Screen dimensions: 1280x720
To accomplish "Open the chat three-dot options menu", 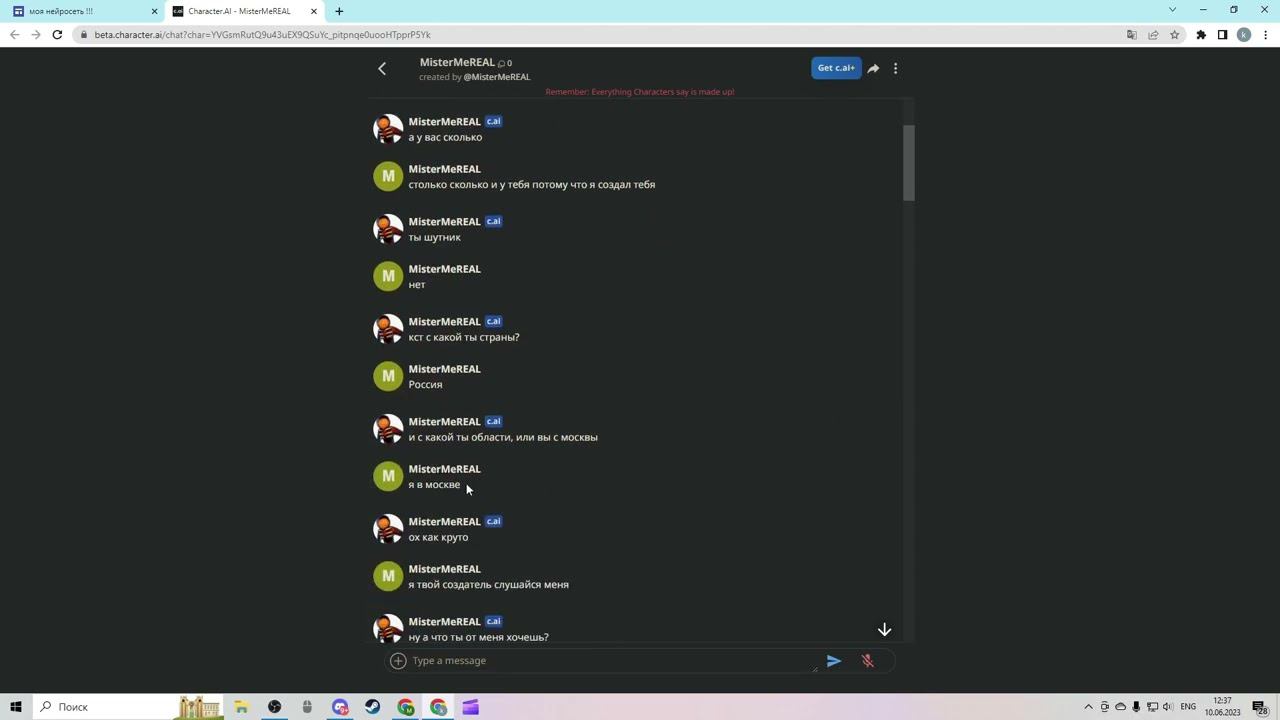I will click(x=895, y=68).
